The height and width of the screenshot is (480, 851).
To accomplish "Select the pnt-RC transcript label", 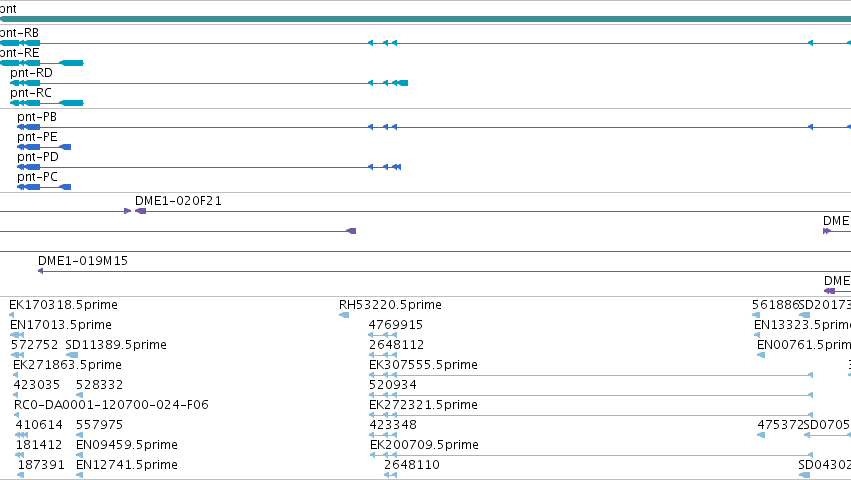I will (31, 93).
